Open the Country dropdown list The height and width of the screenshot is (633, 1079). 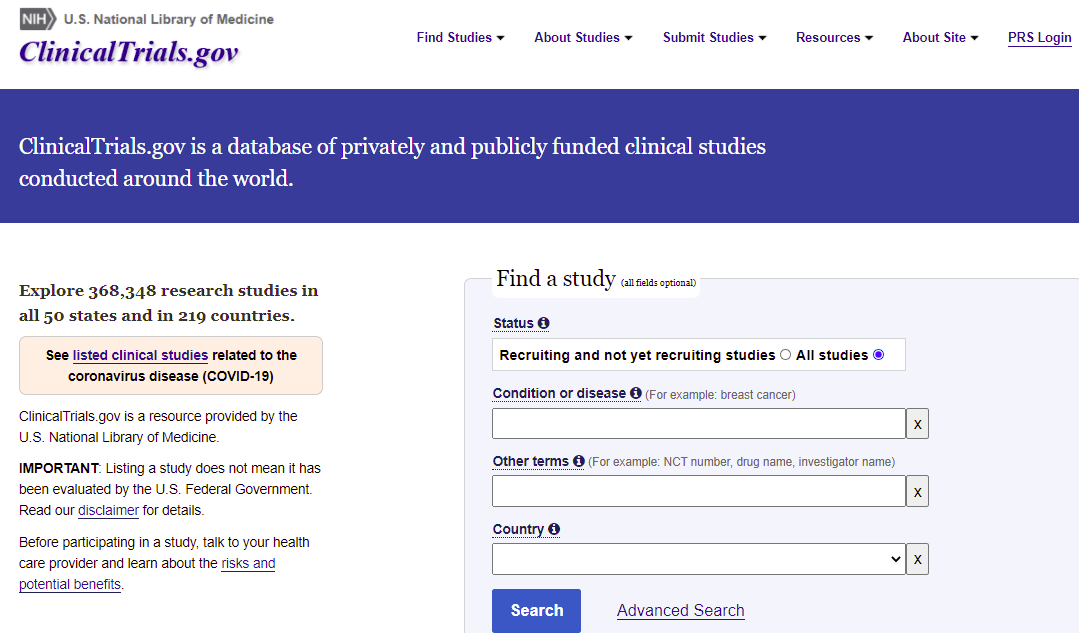698,559
